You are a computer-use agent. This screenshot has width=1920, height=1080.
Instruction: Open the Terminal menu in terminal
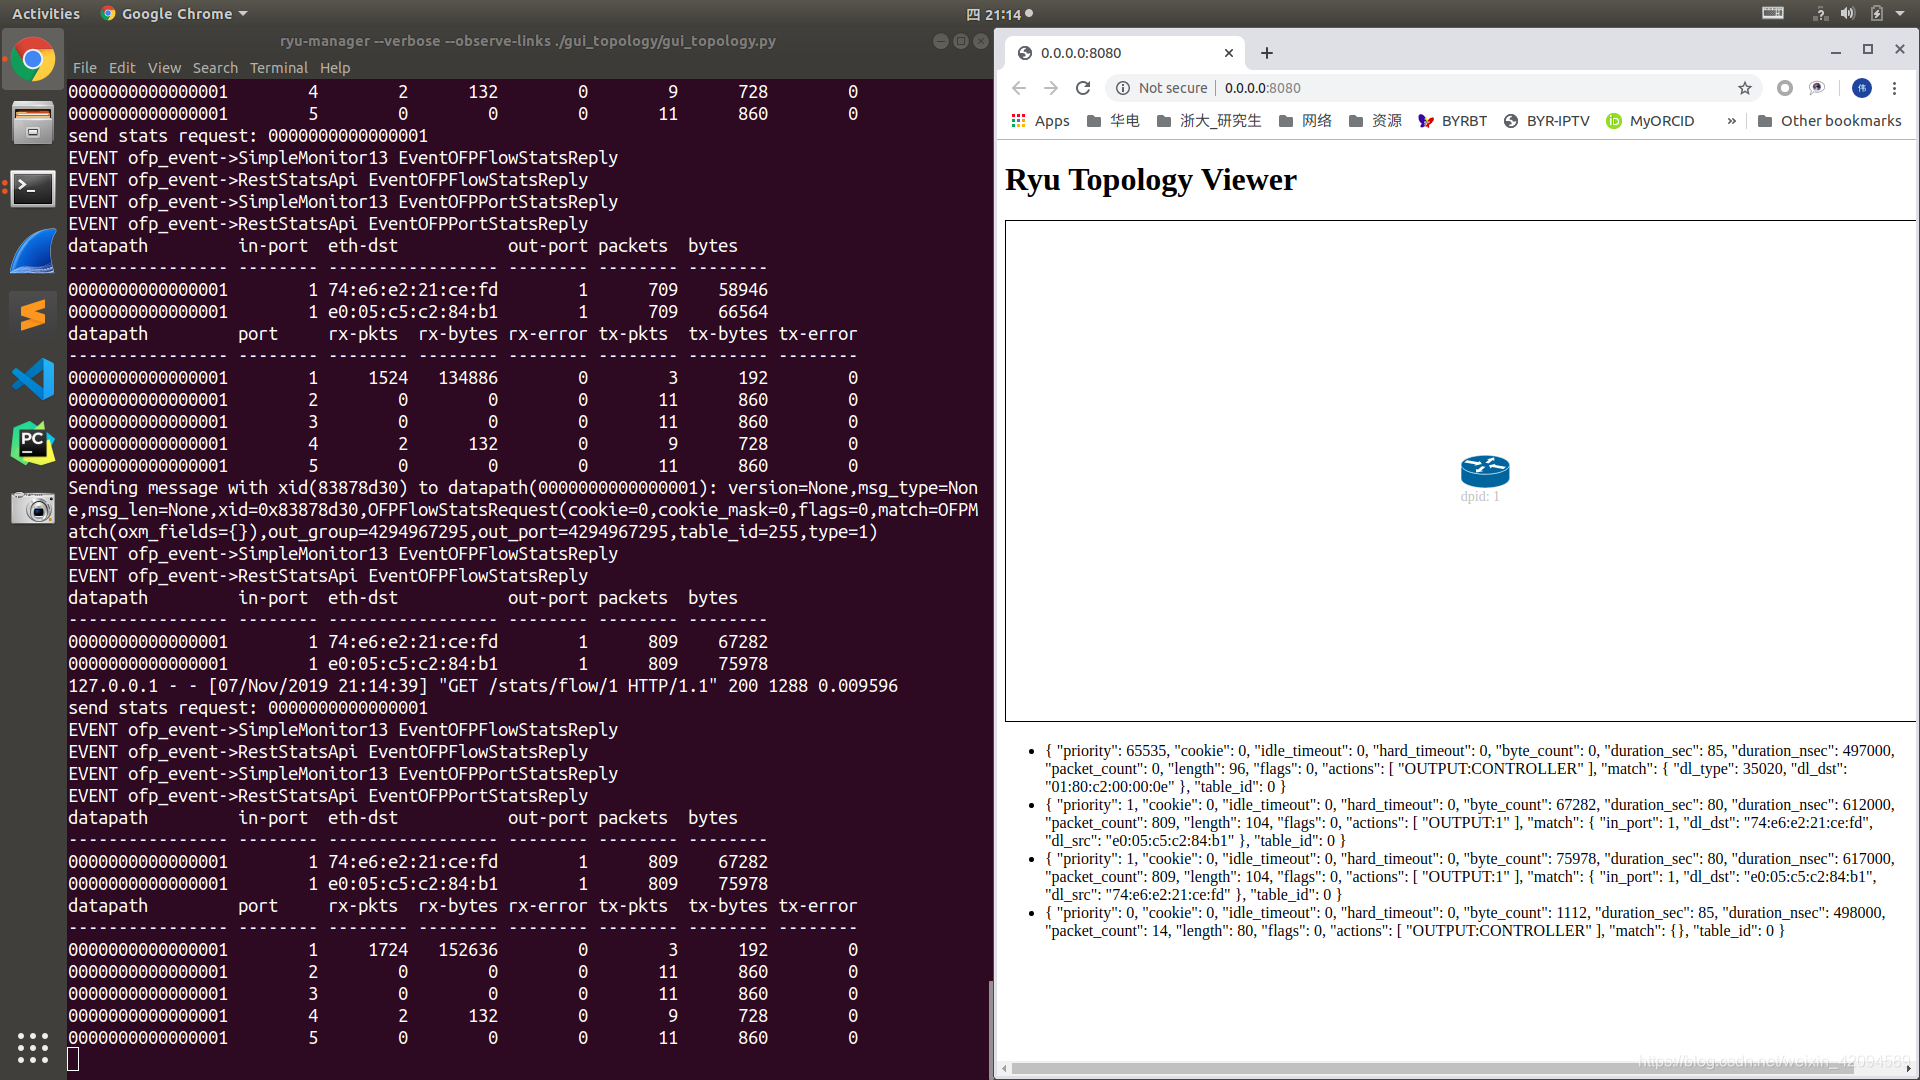tap(278, 68)
